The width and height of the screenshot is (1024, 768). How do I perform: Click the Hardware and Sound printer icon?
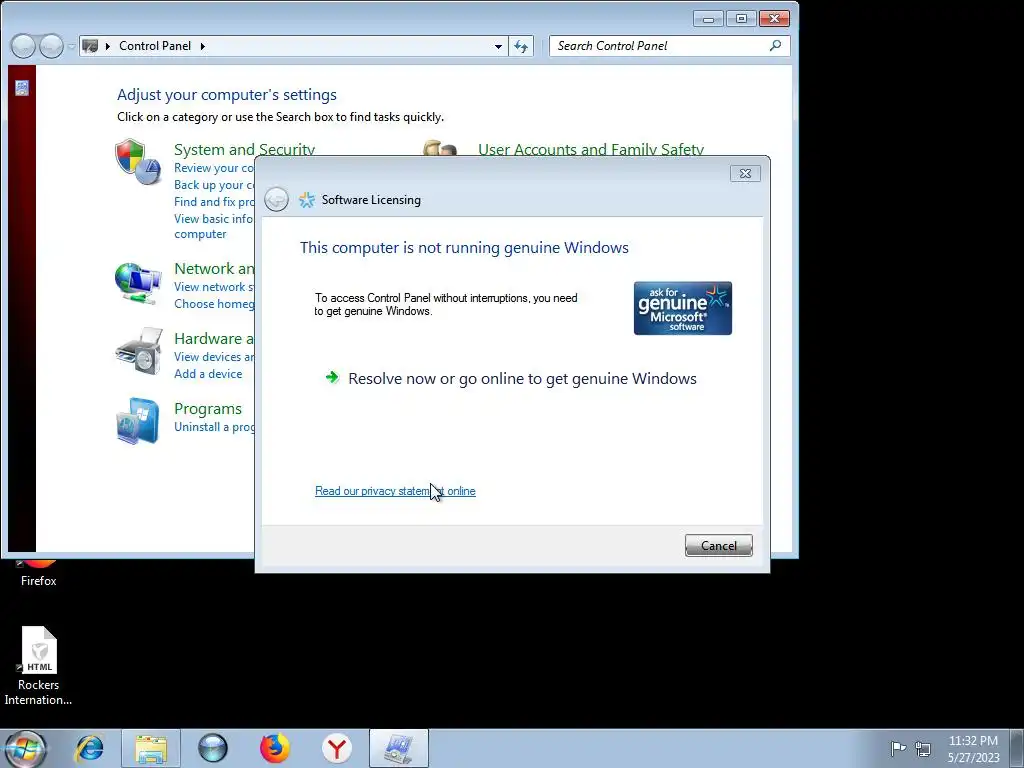[x=138, y=352]
